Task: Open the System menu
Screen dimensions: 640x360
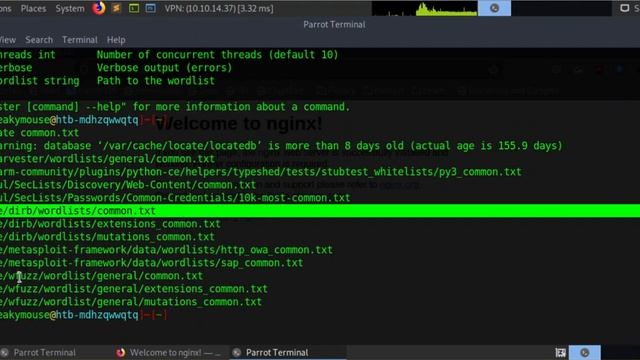Action: (70, 9)
